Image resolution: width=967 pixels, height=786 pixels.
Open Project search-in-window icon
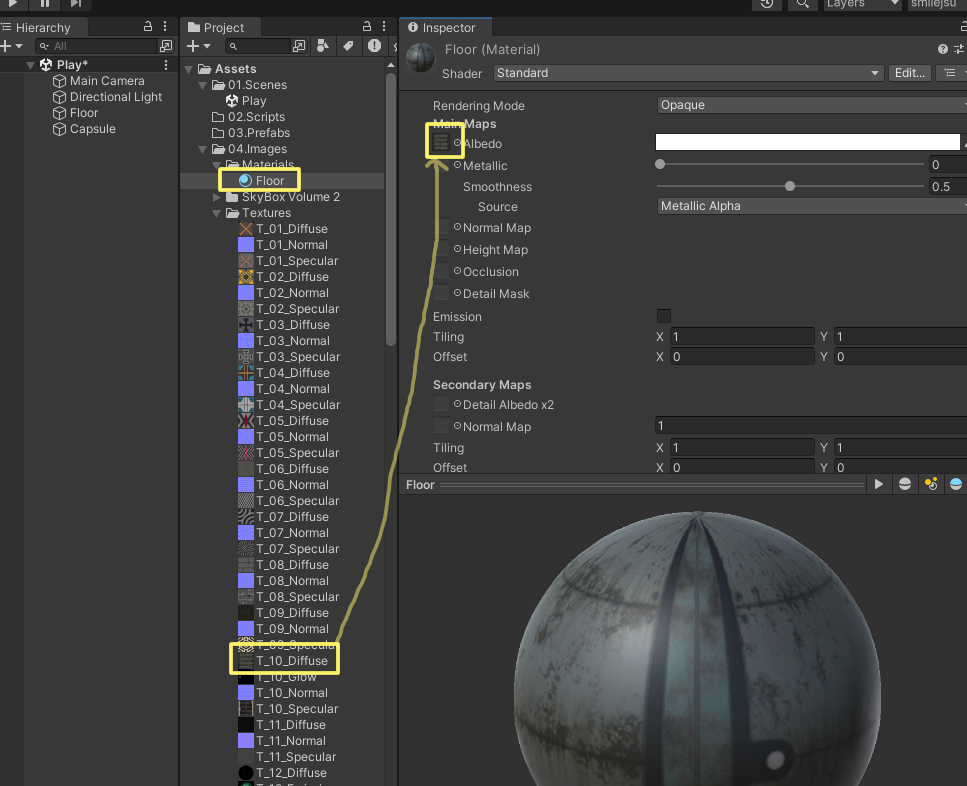(x=299, y=46)
